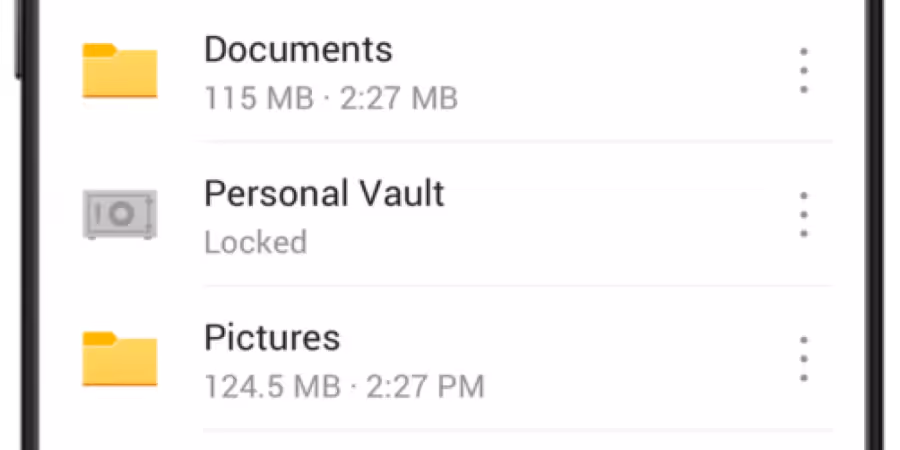900x450 pixels.
Task: Tap the dial on the vault safe icon
Action: (121, 214)
